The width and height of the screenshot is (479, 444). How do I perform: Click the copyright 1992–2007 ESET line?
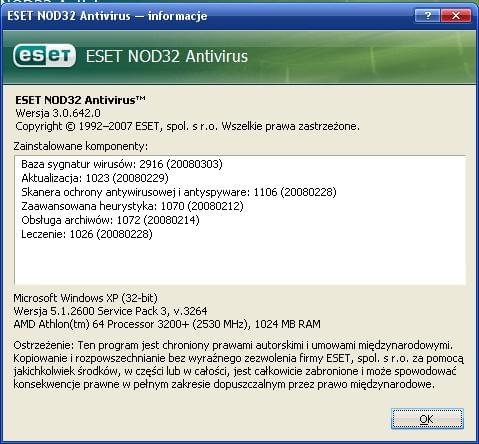[x=188, y=126]
